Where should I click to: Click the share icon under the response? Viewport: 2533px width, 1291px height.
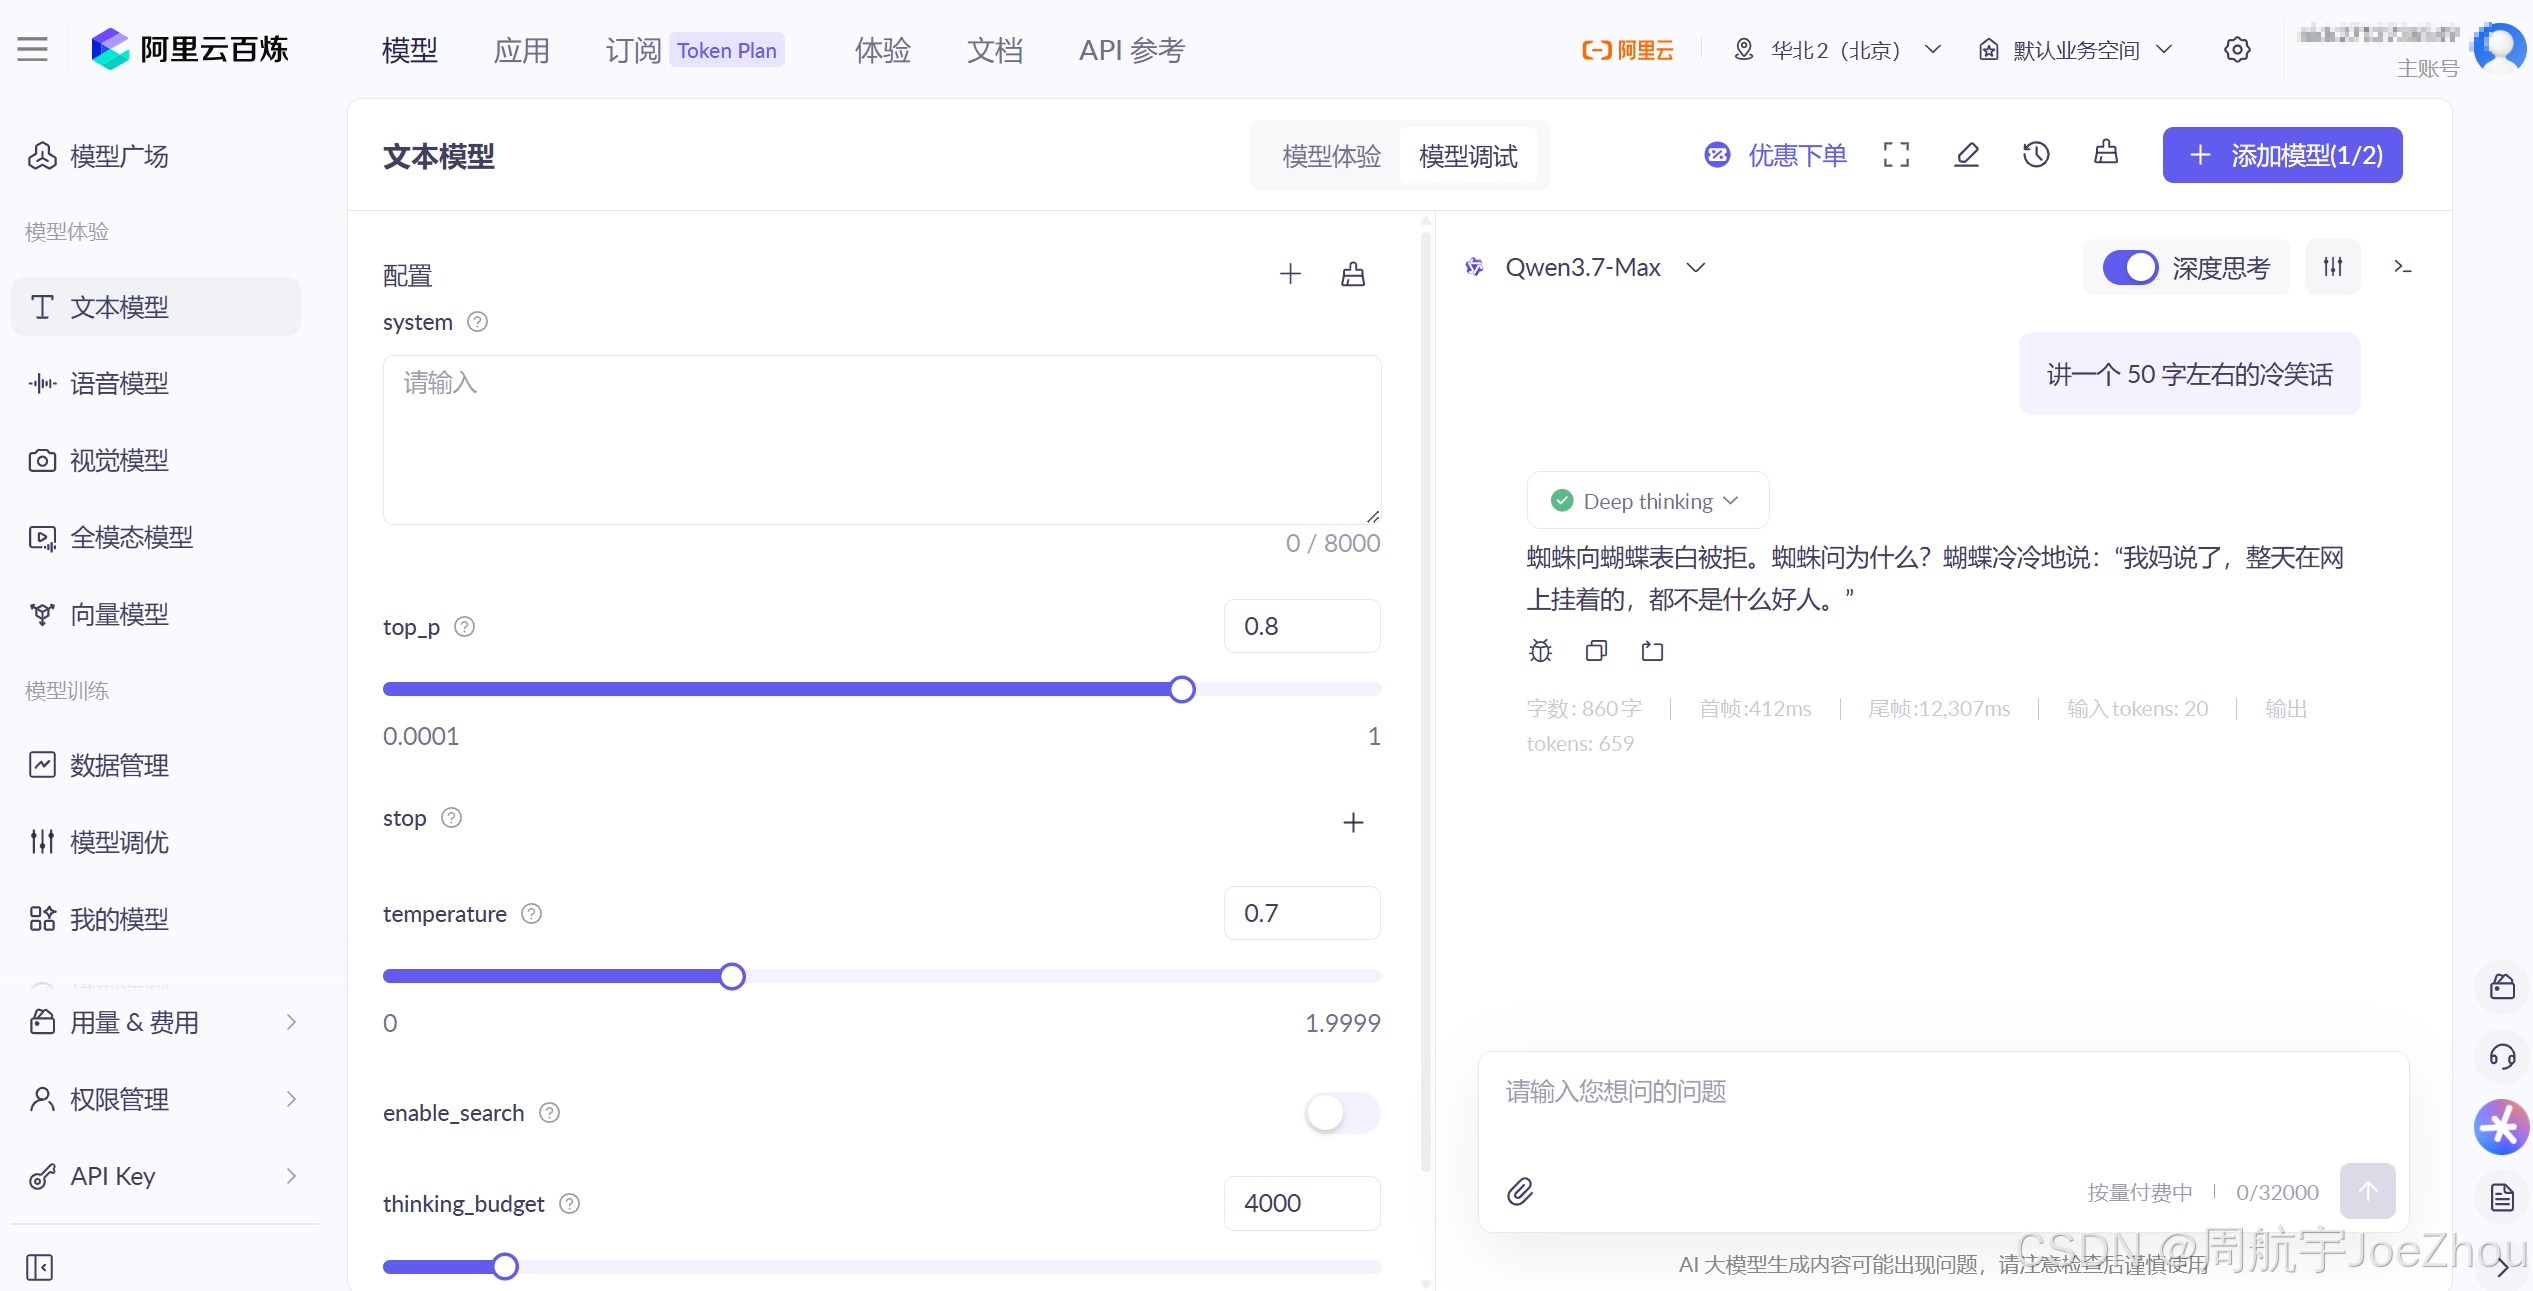(1652, 651)
